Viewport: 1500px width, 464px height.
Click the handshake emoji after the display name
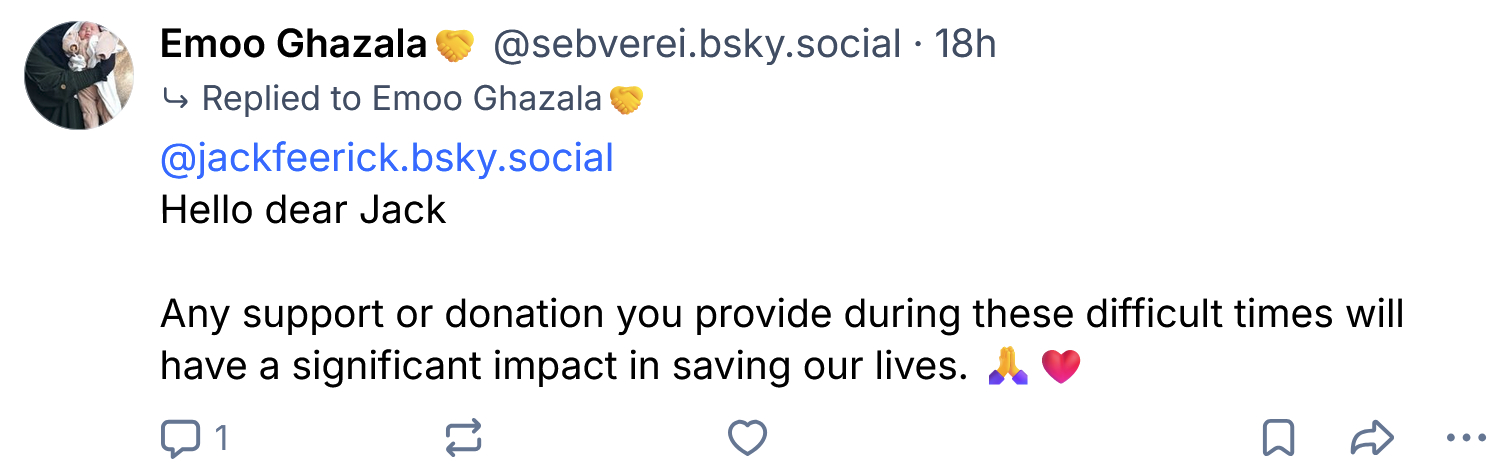[x=455, y=45]
